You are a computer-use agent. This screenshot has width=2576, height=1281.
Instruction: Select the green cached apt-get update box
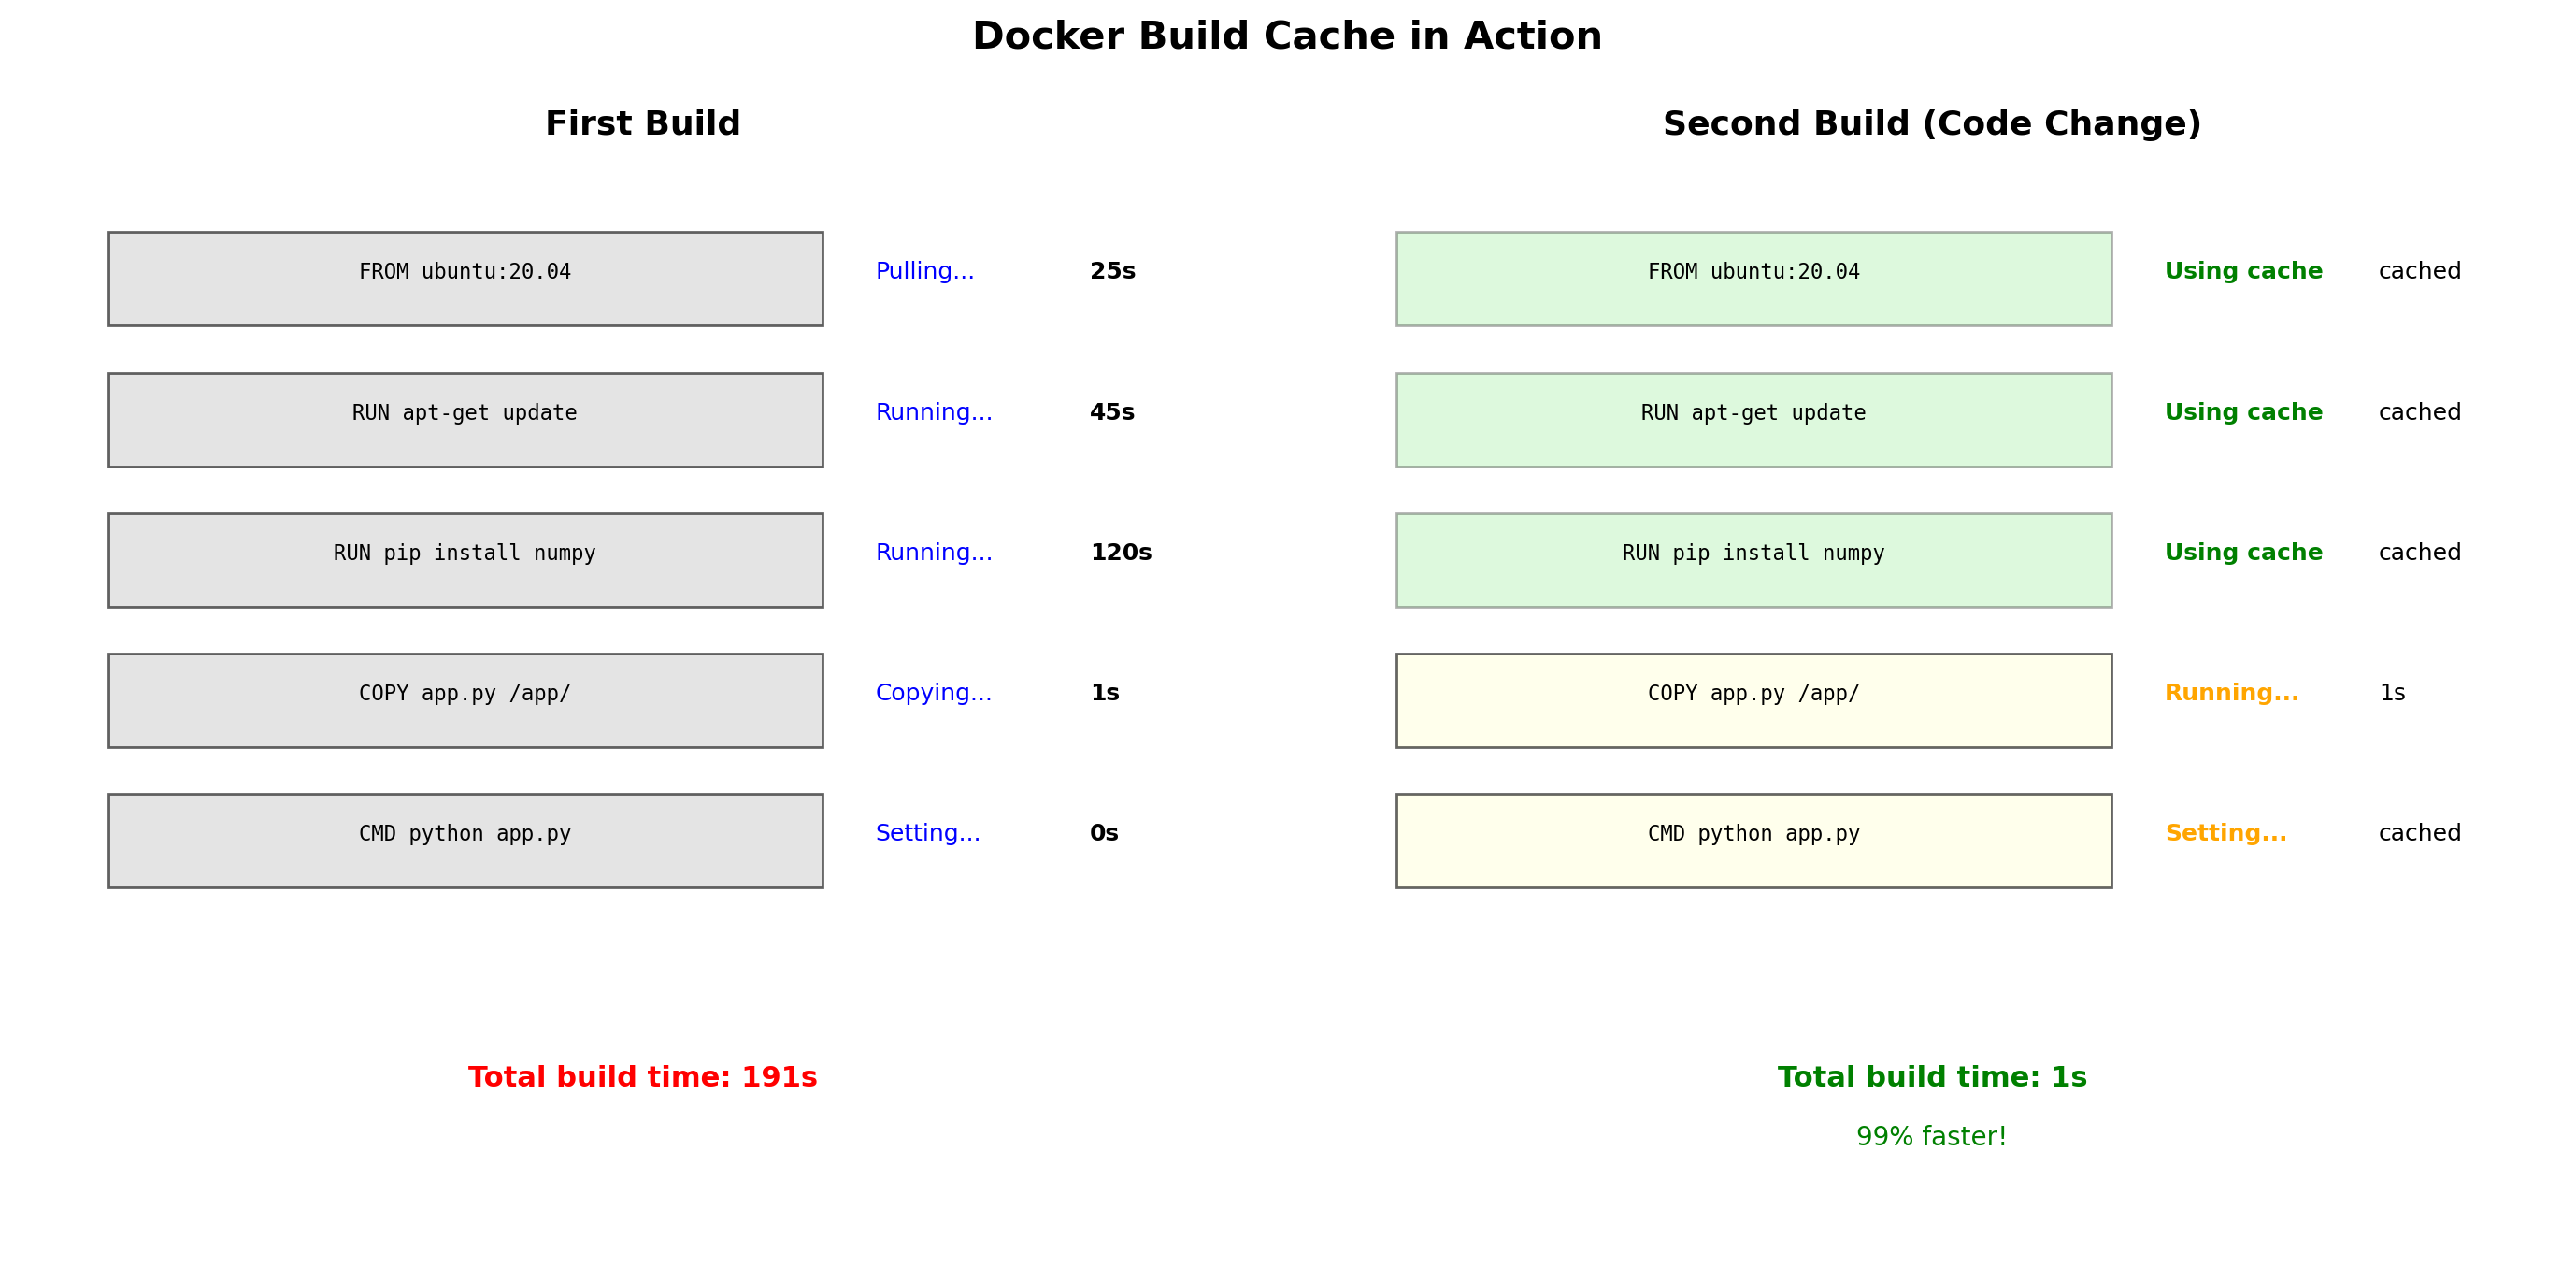[x=1753, y=420]
